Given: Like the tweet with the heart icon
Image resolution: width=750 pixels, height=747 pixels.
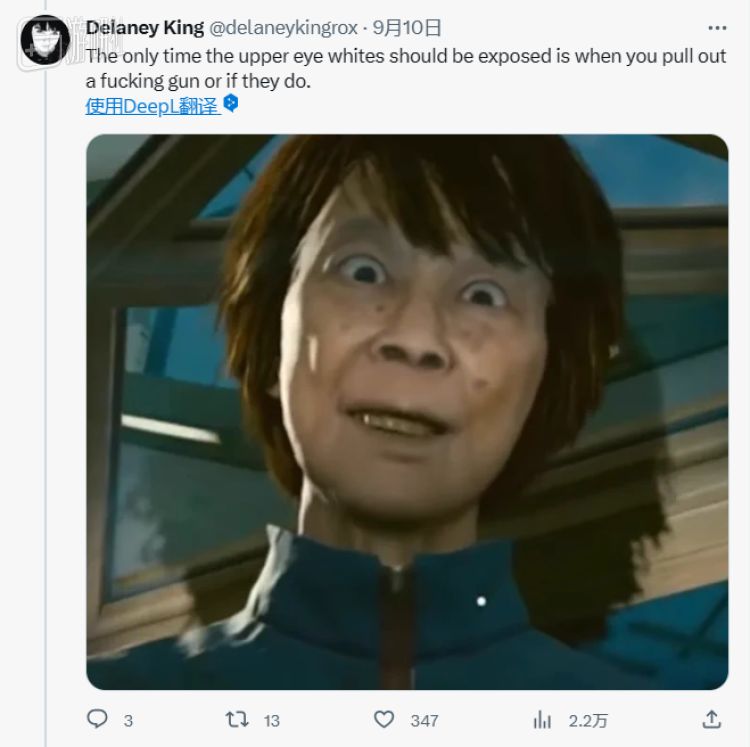Looking at the screenshot, I should [x=384, y=719].
